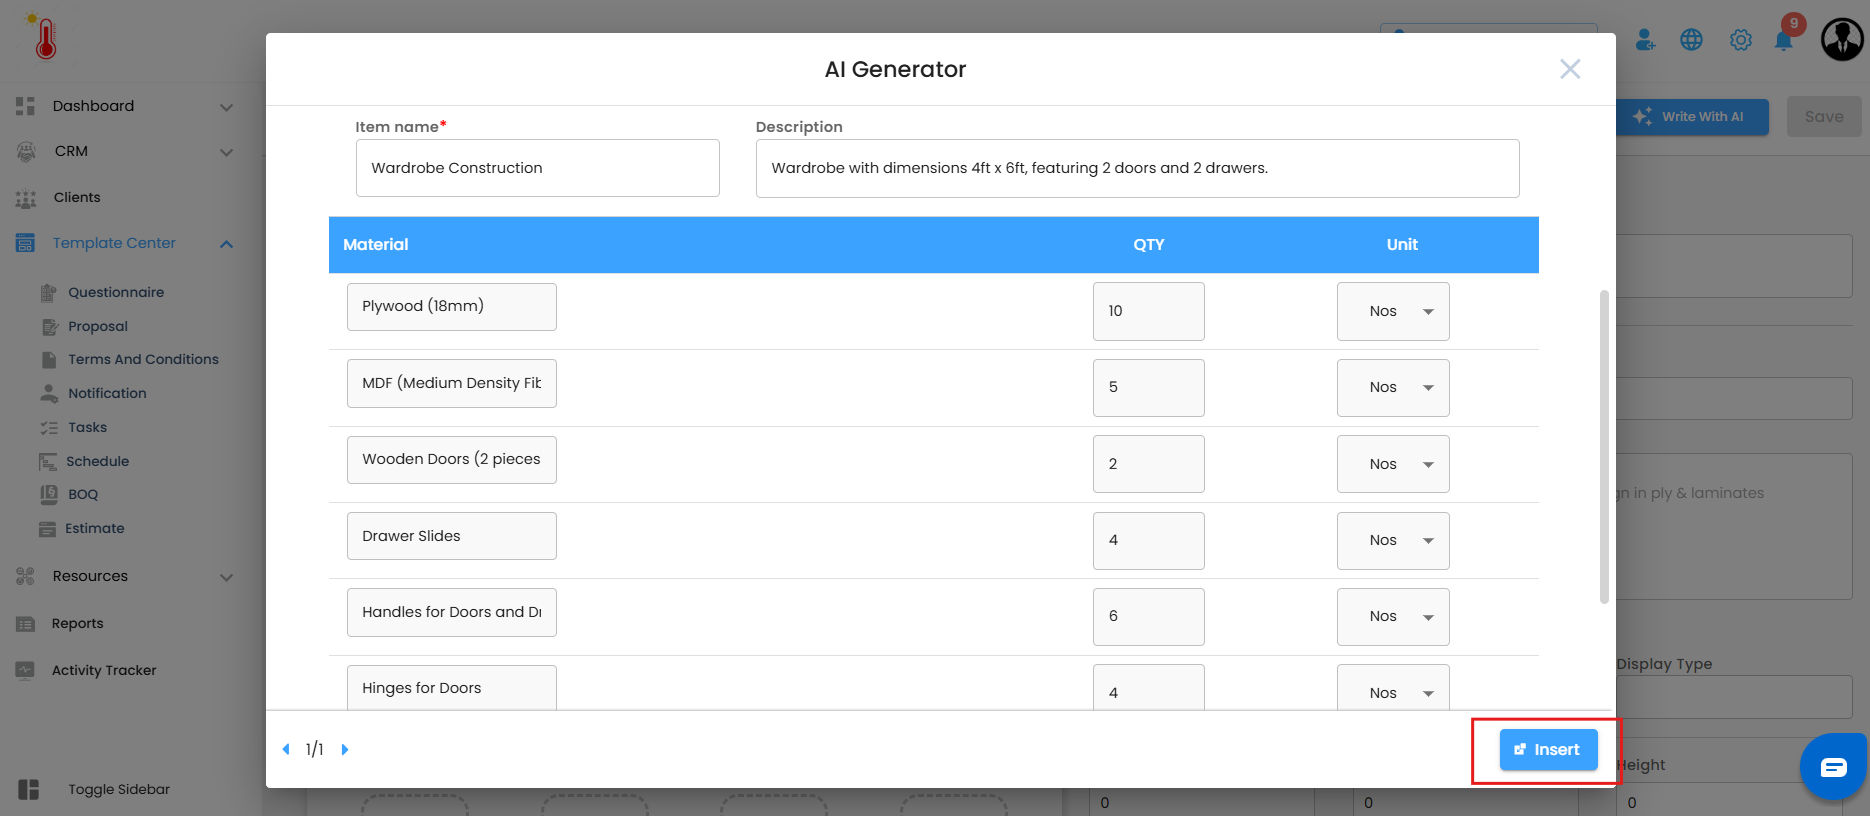Close the AI Generator dialog

click(x=1570, y=69)
